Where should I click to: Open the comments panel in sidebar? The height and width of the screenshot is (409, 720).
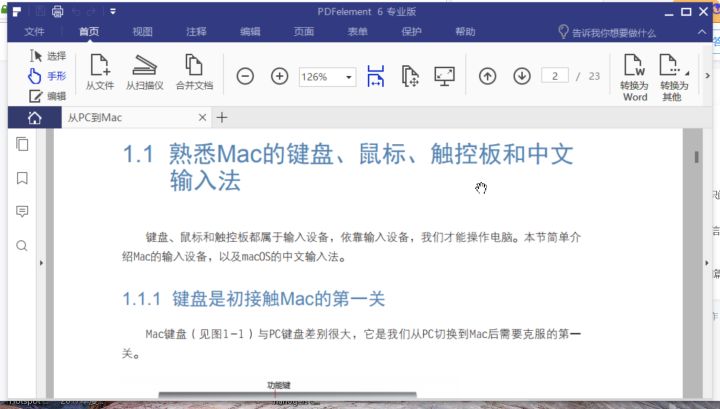[22, 212]
